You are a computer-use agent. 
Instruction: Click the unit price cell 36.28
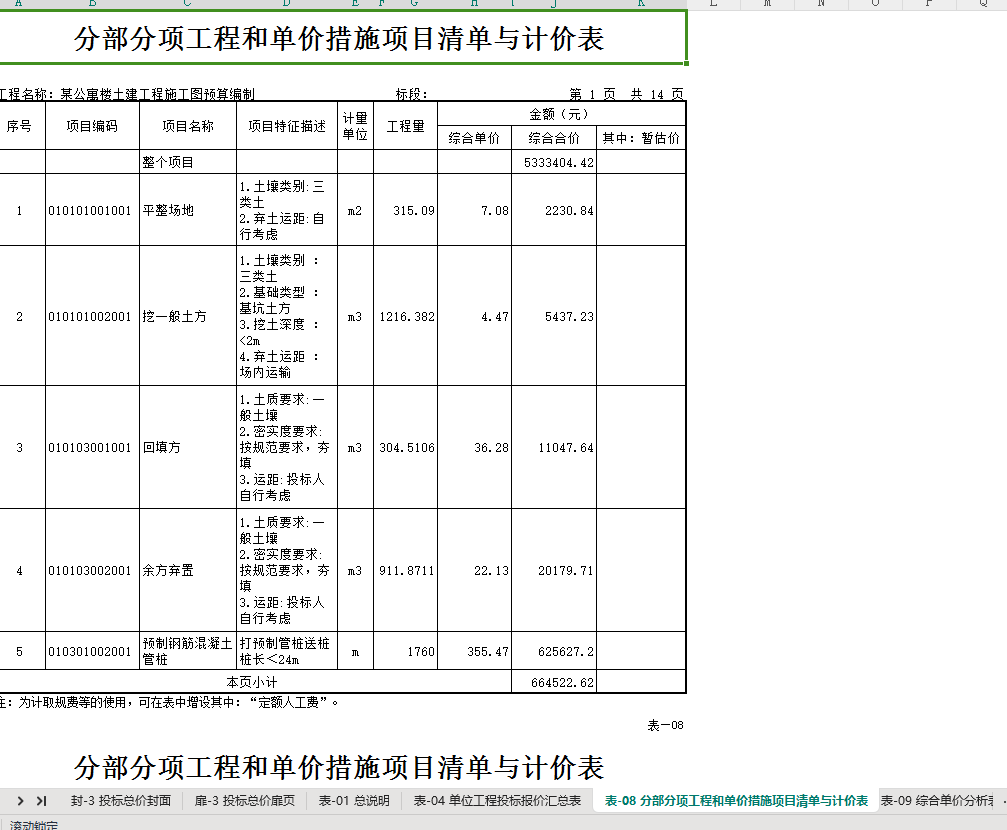click(475, 447)
